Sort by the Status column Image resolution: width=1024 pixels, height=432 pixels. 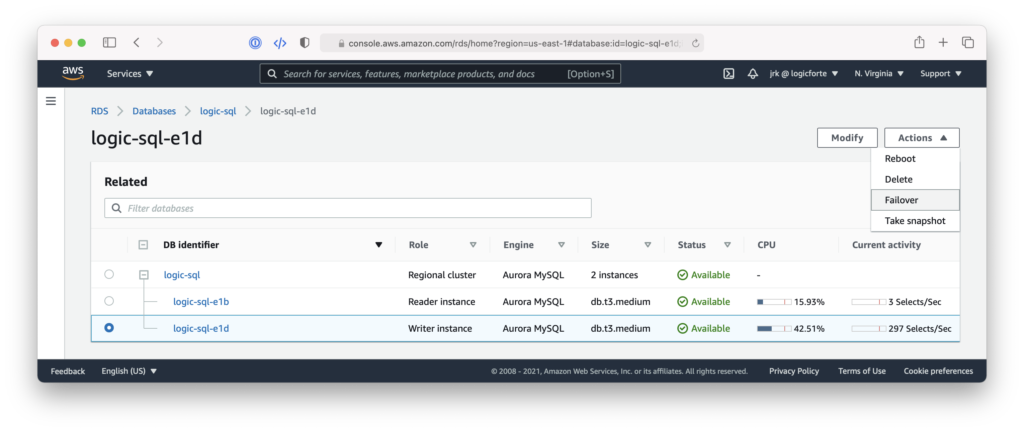coord(727,245)
